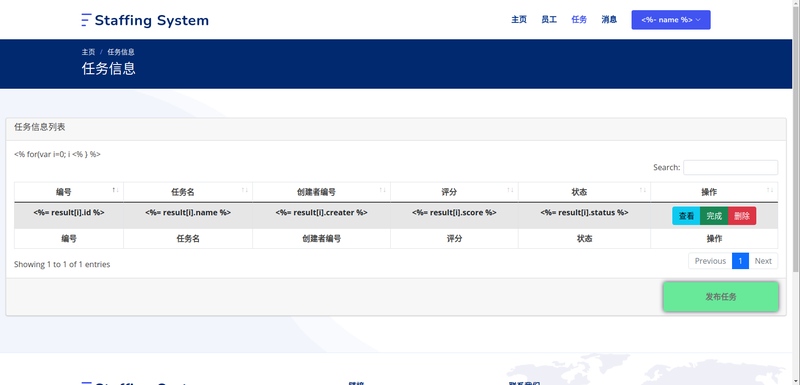
Task: Click the 发布任务 button
Action: [x=721, y=297]
